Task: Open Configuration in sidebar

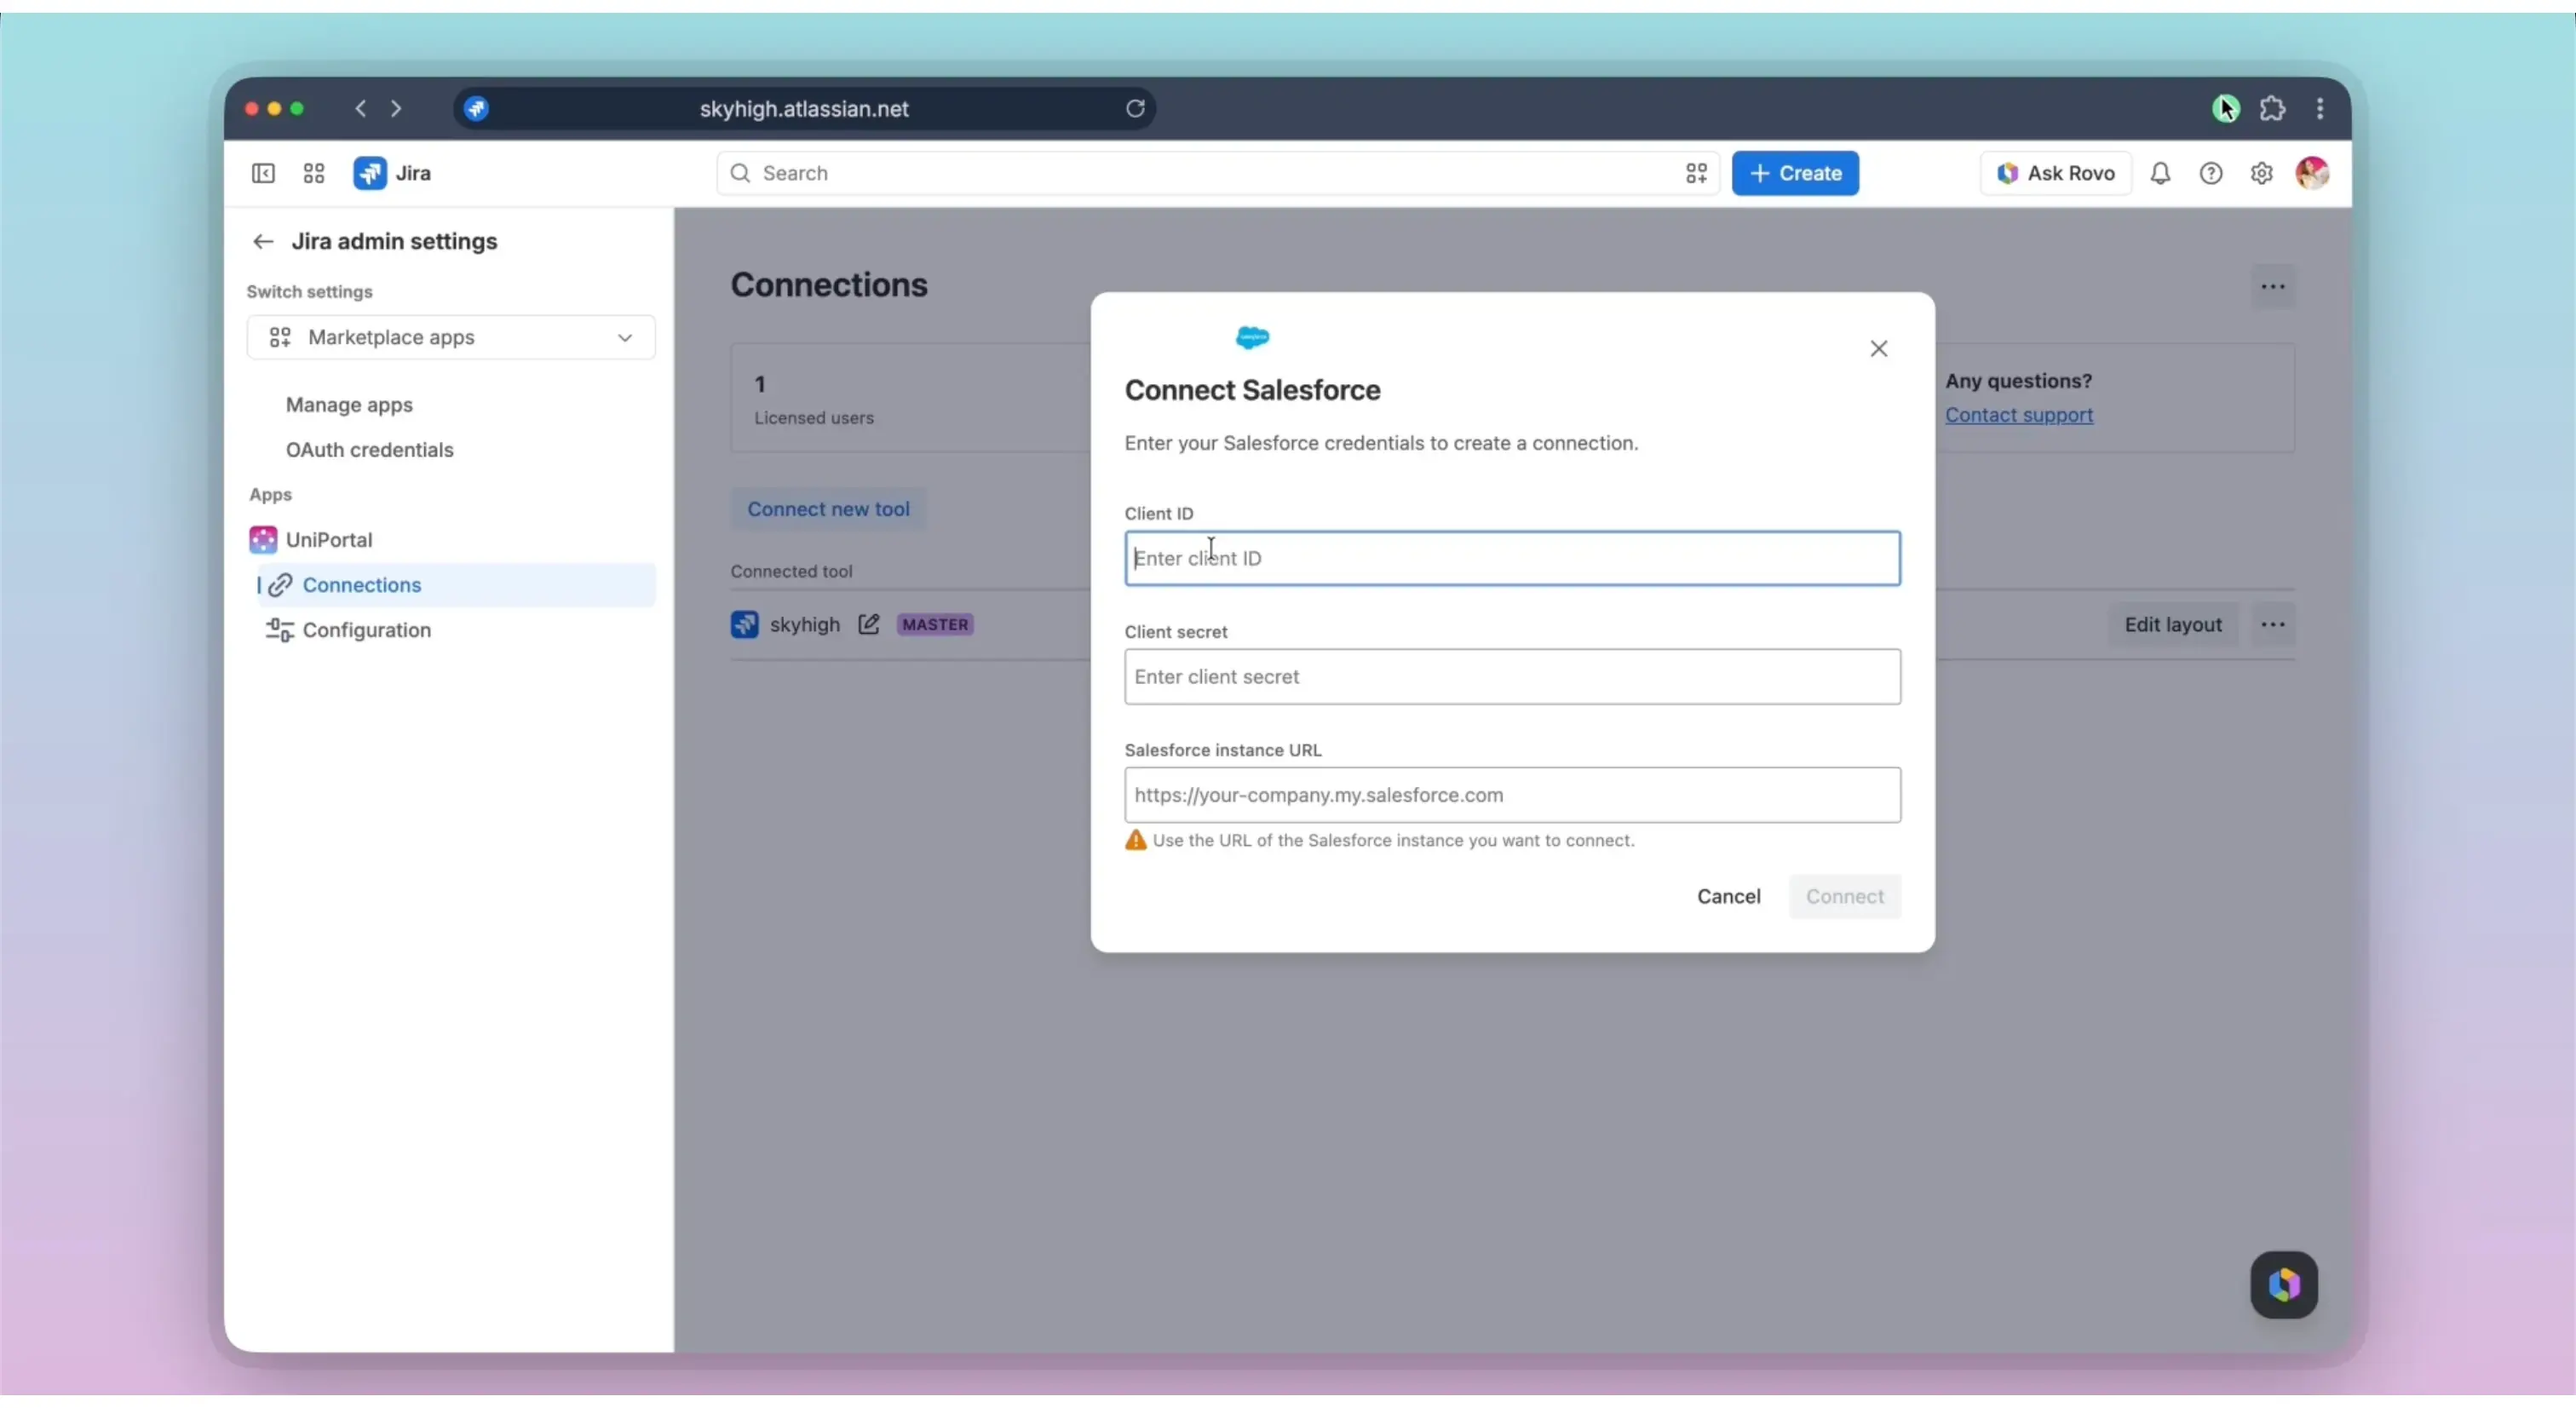Action: tap(367, 630)
